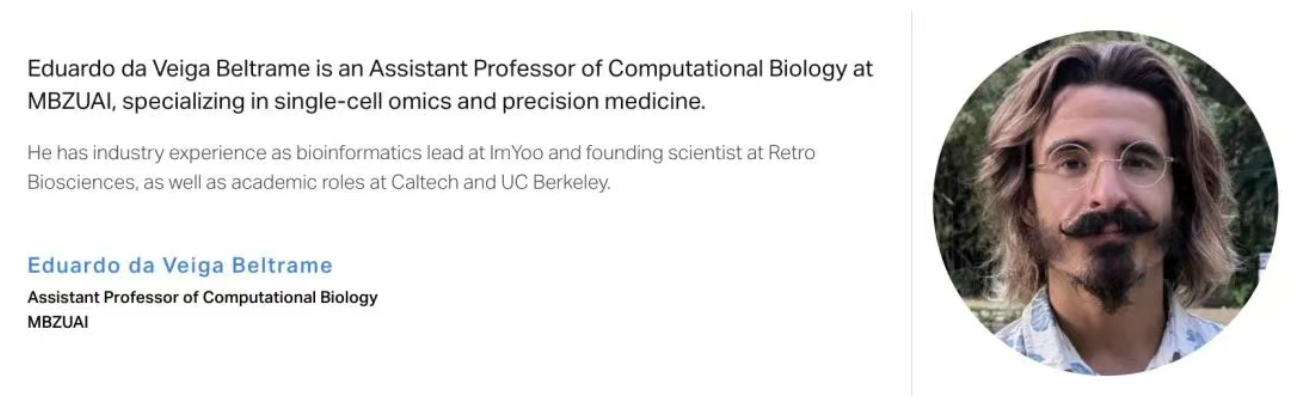
Task: Select the bold Assistant Professor of Computational Biology subtitle
Action: (x=203, y=298)
